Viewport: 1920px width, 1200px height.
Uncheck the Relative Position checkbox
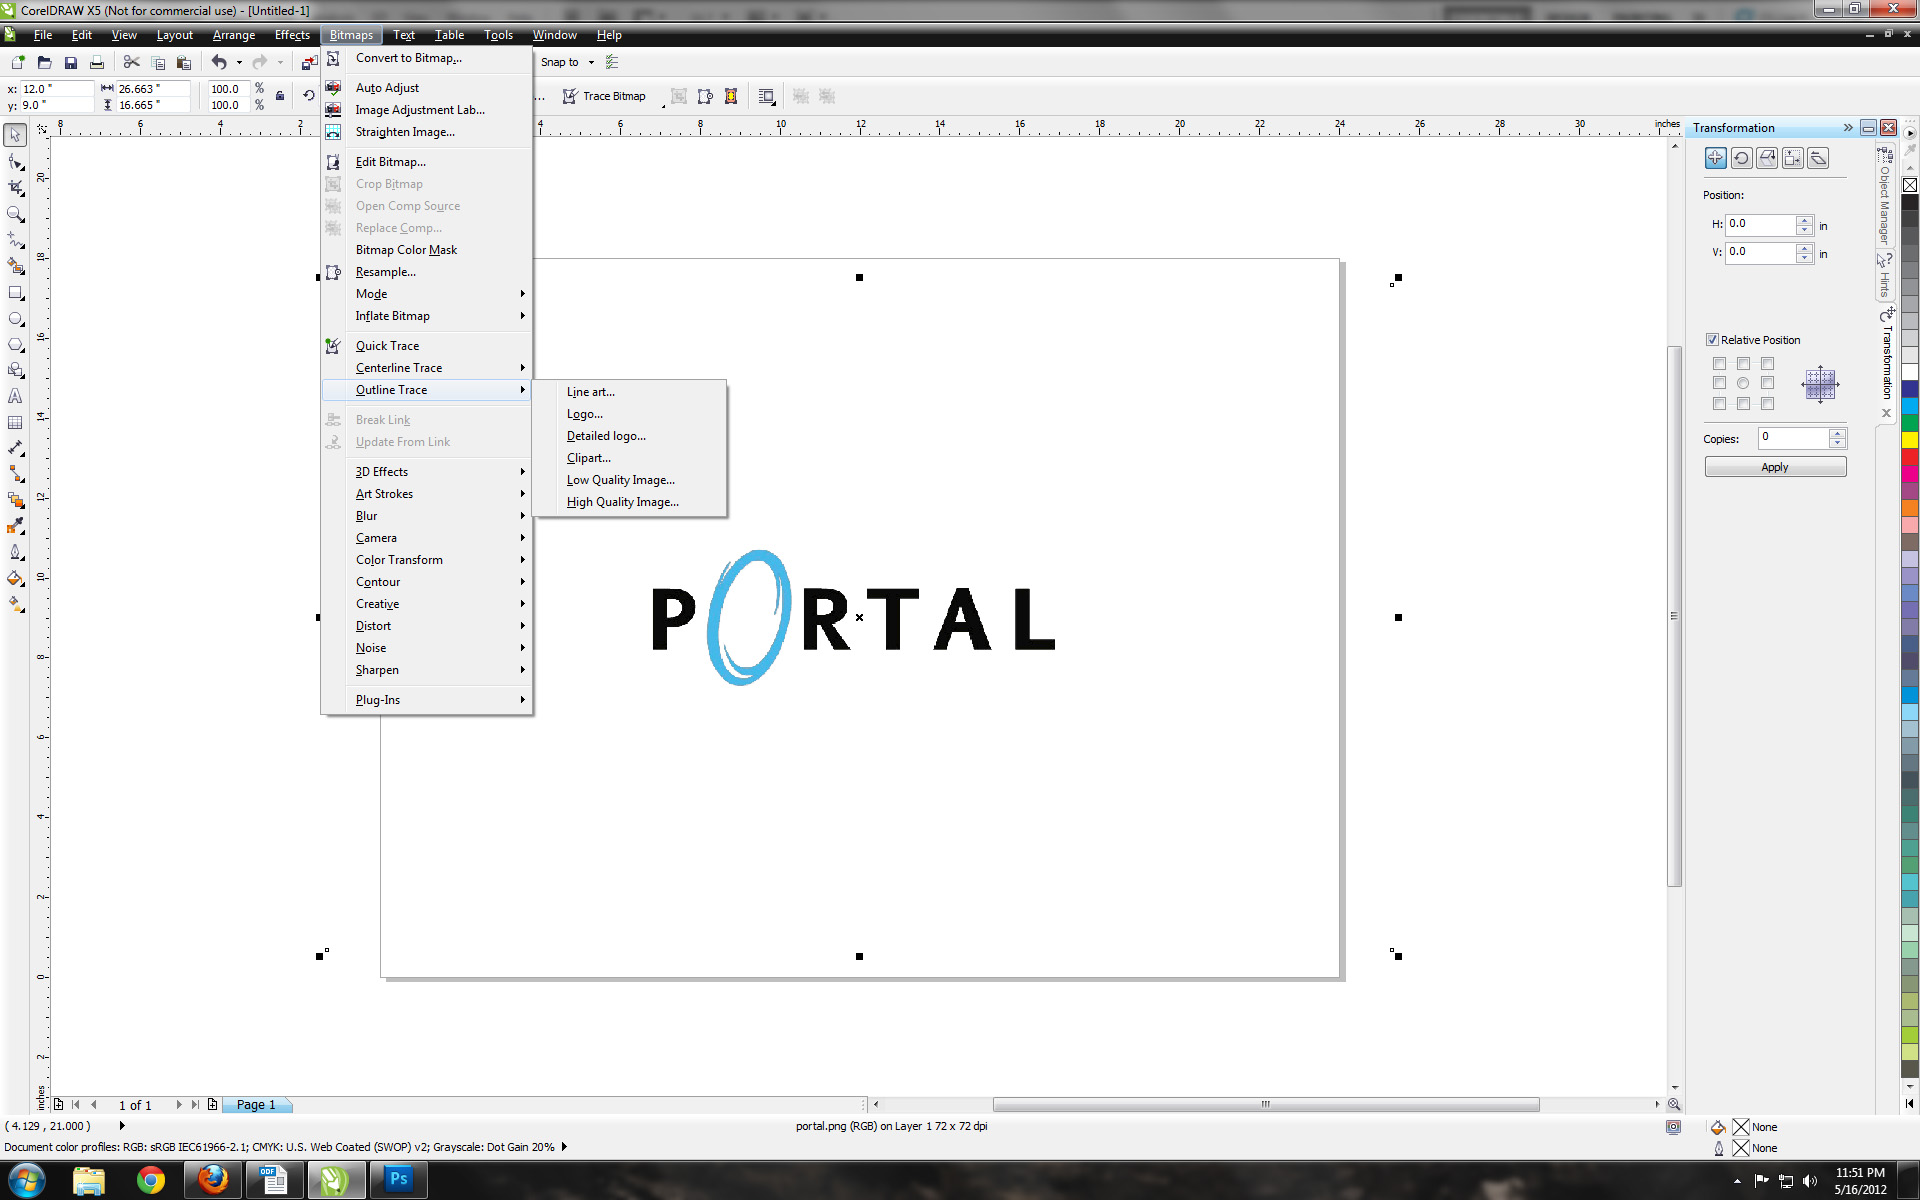point(1712,340)
